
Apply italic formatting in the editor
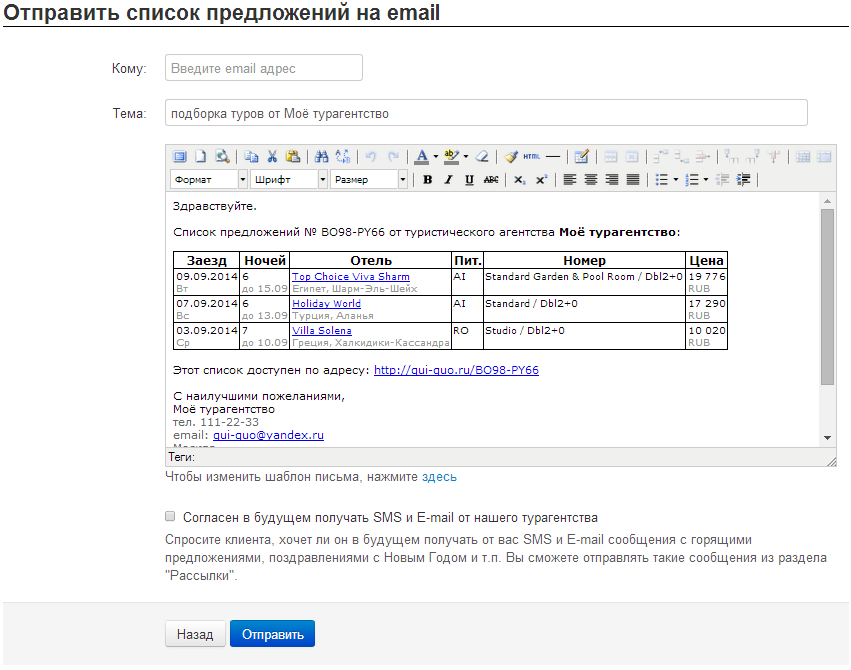point(448,180)
